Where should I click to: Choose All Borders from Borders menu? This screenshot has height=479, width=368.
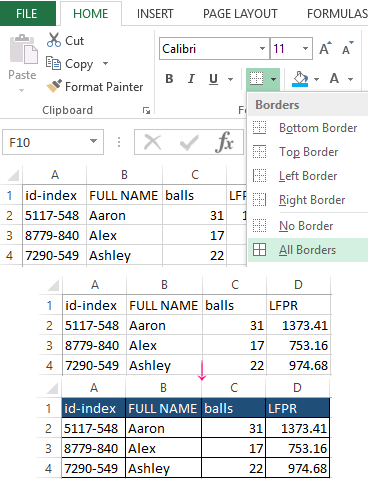[x=308, y=250]
